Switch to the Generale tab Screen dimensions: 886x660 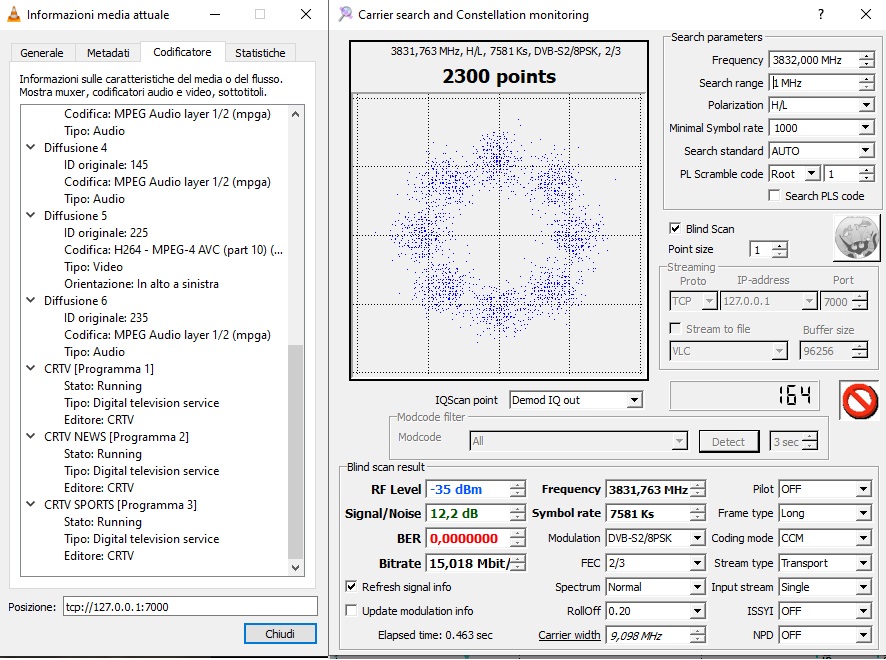pos(42,53)
